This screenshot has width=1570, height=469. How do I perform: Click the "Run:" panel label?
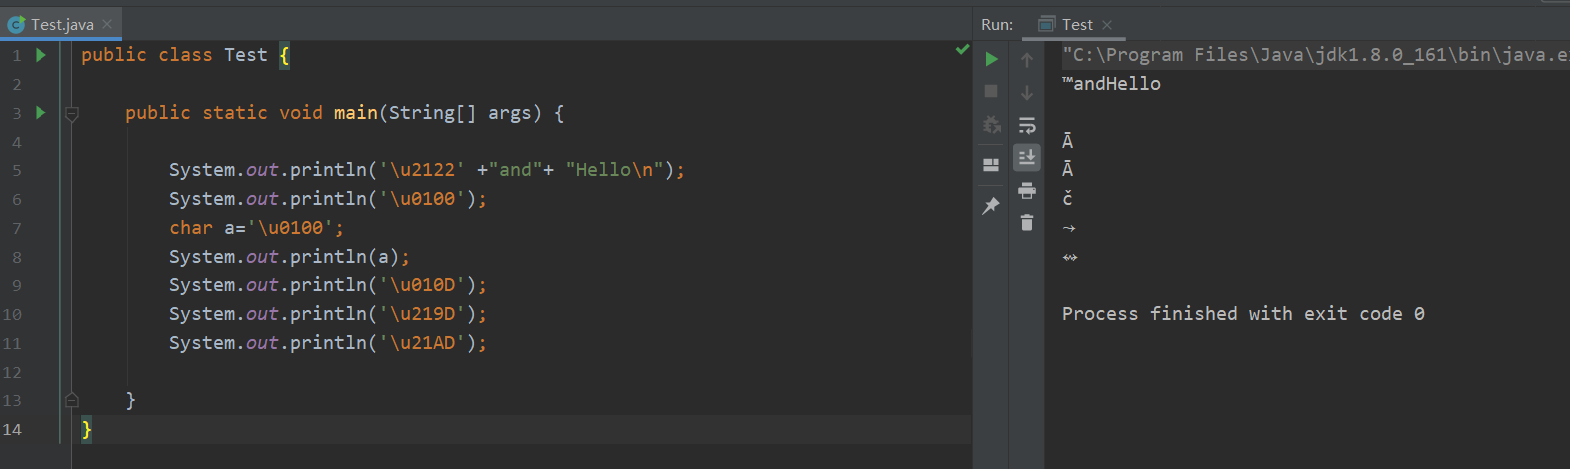[997, 24]
